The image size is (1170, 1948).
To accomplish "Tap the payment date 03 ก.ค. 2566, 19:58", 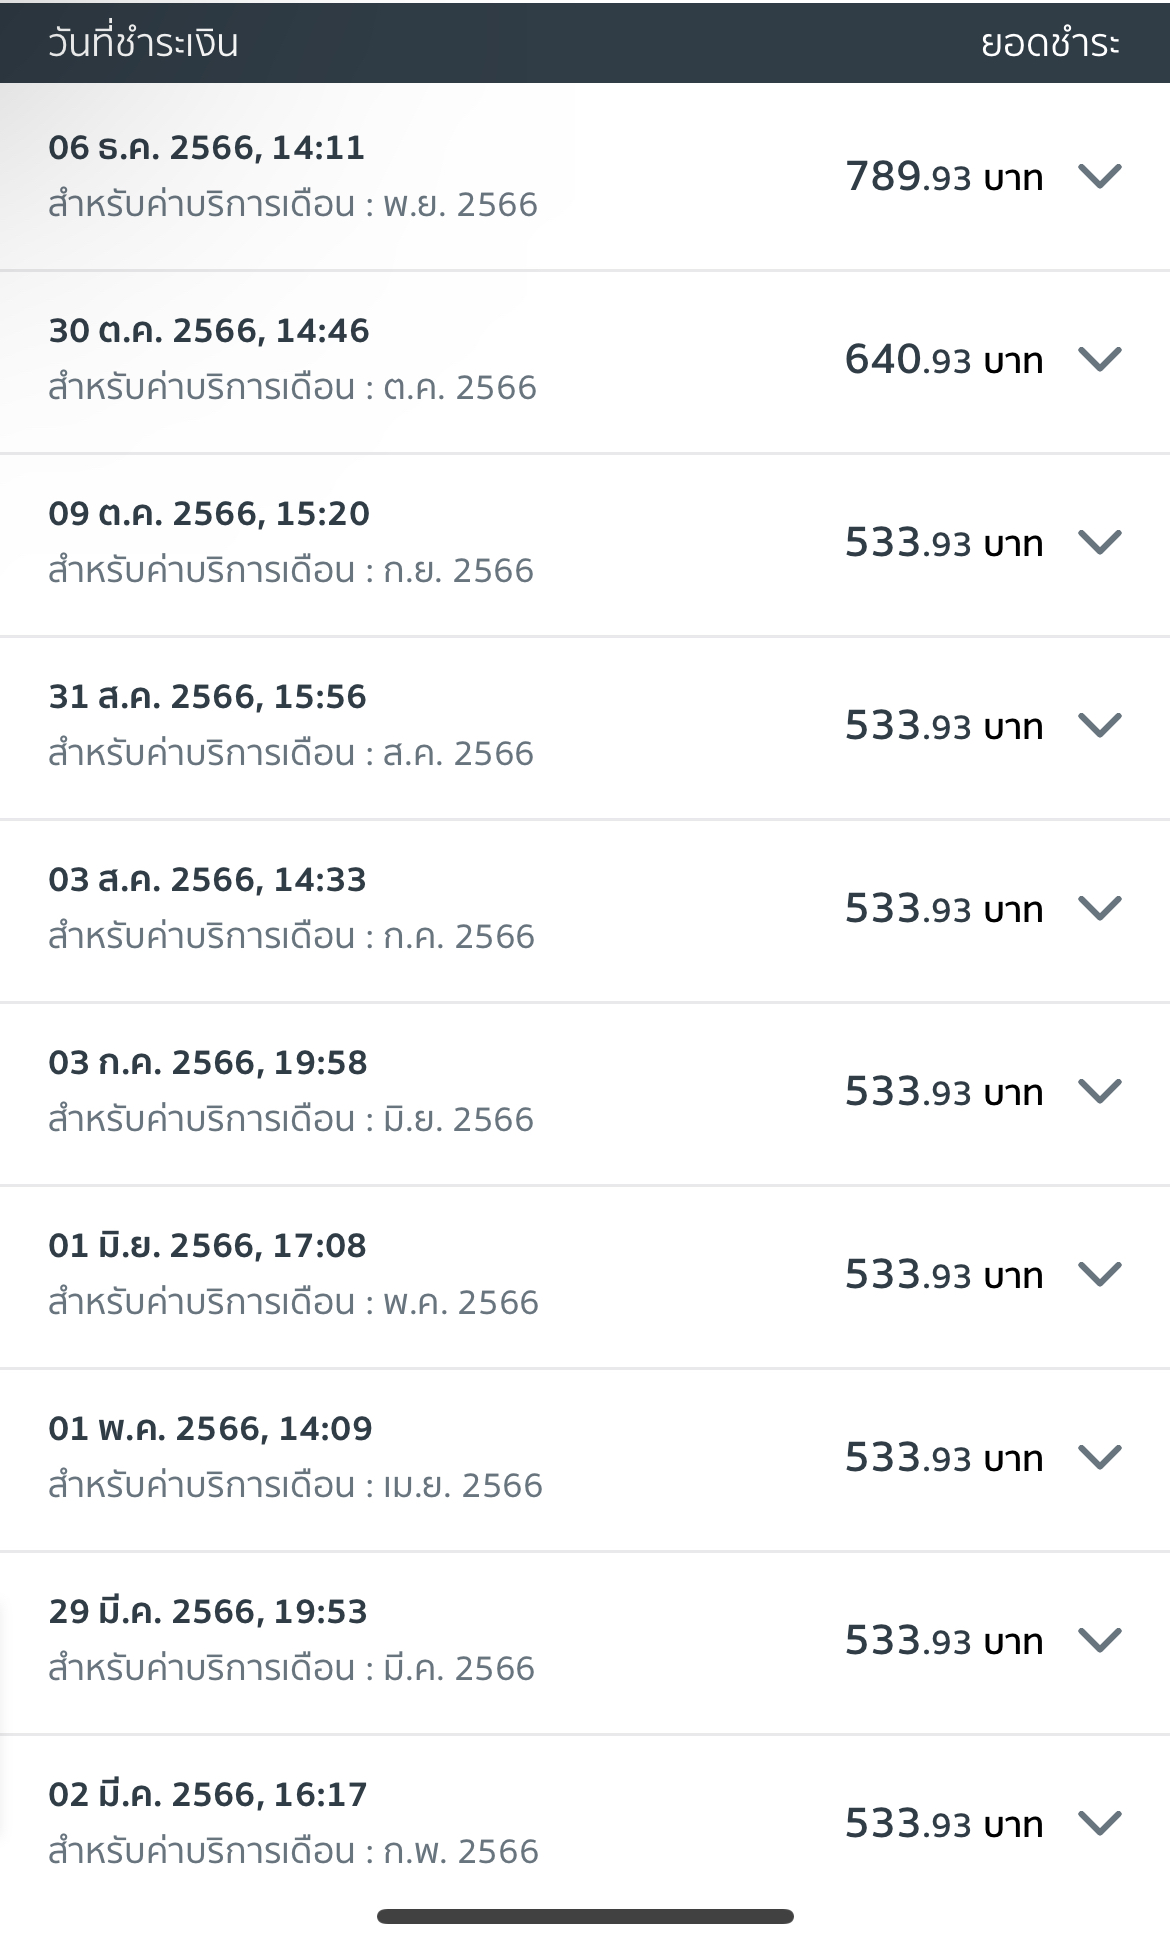I will click(x=208, y=1063).
